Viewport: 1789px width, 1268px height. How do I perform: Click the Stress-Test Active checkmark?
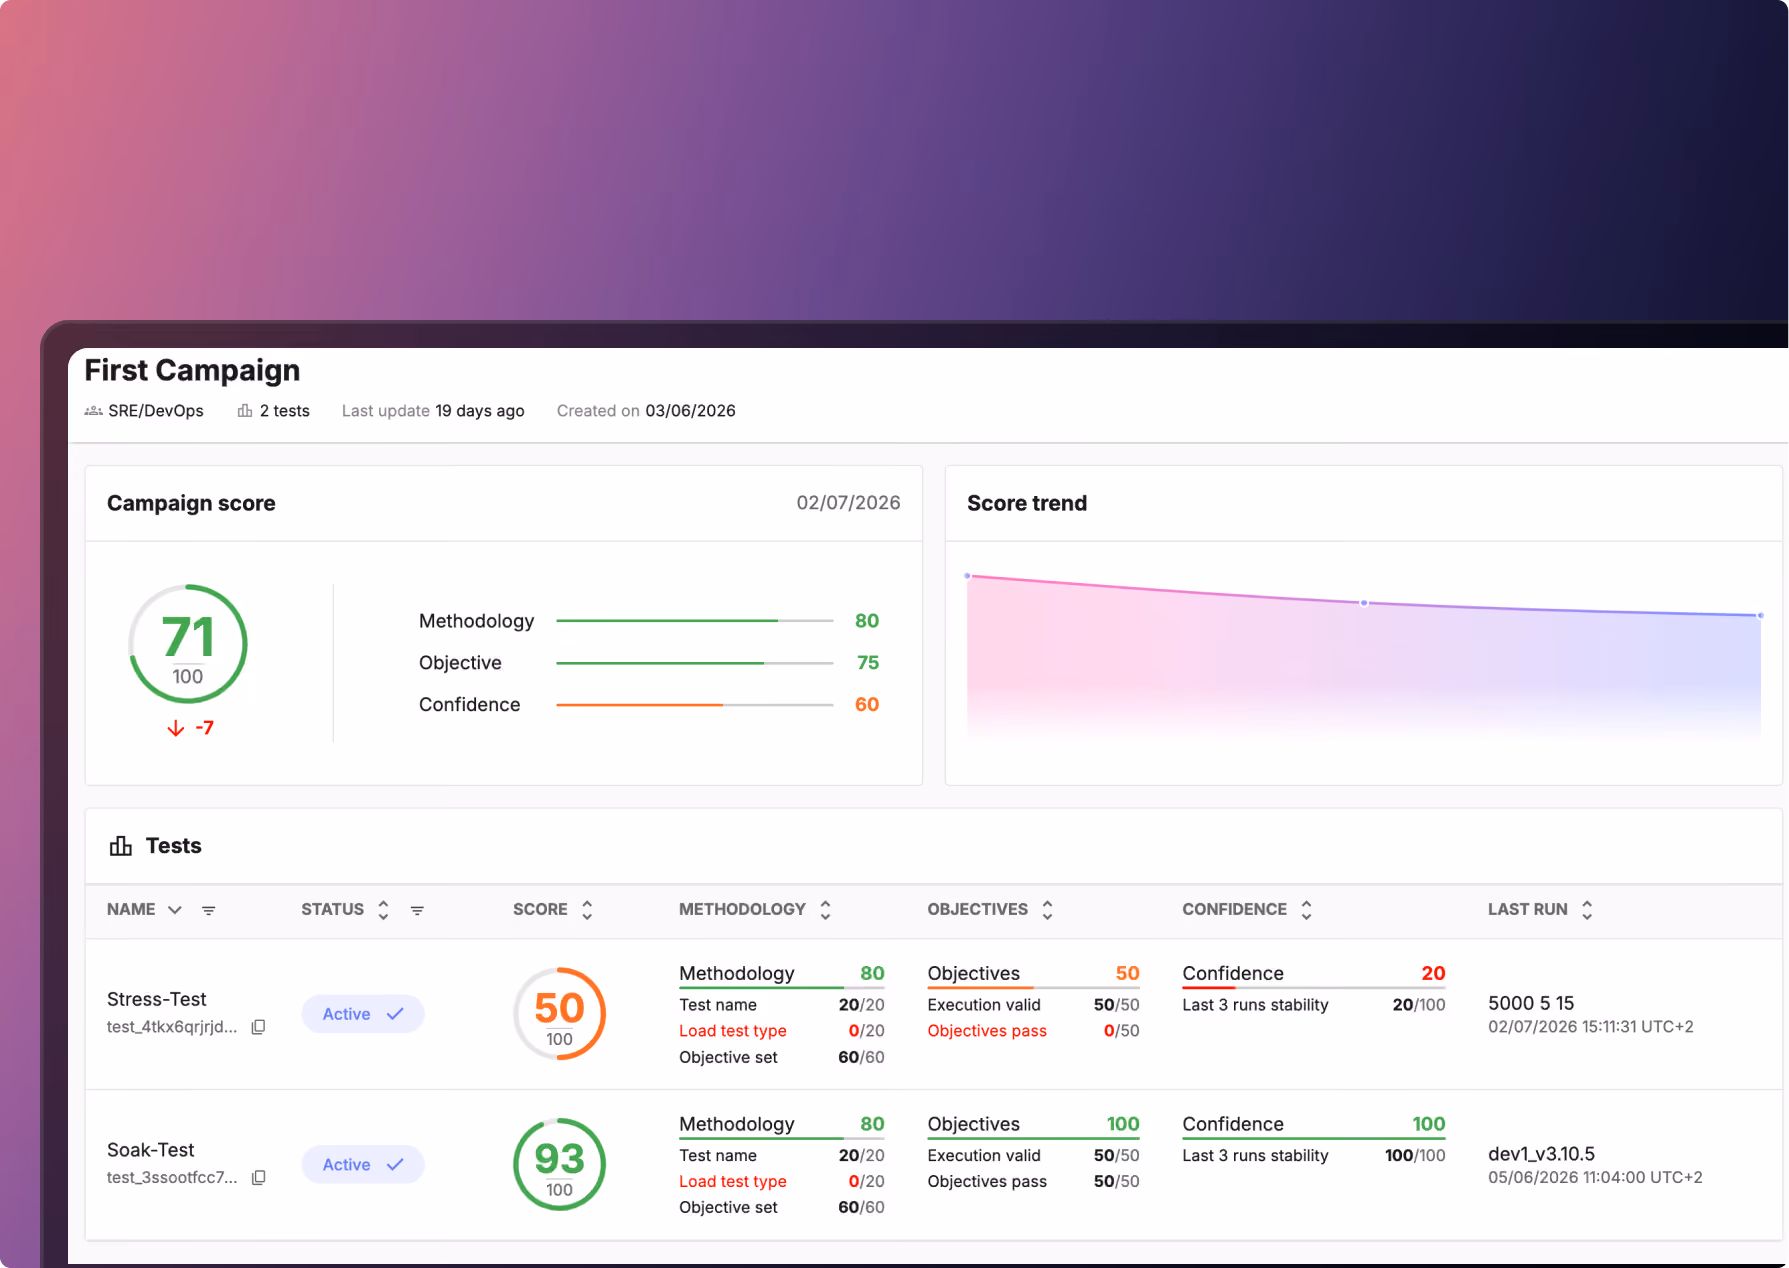coord(395,1014)
